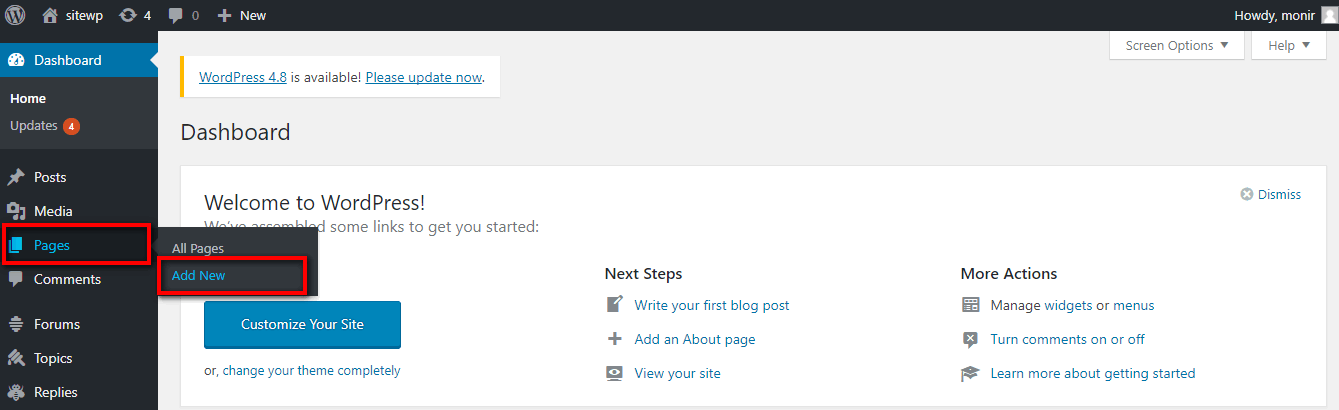Open Forums via the sidebar icon
This screenshot has width=1339, height=410.
[16, 324]
